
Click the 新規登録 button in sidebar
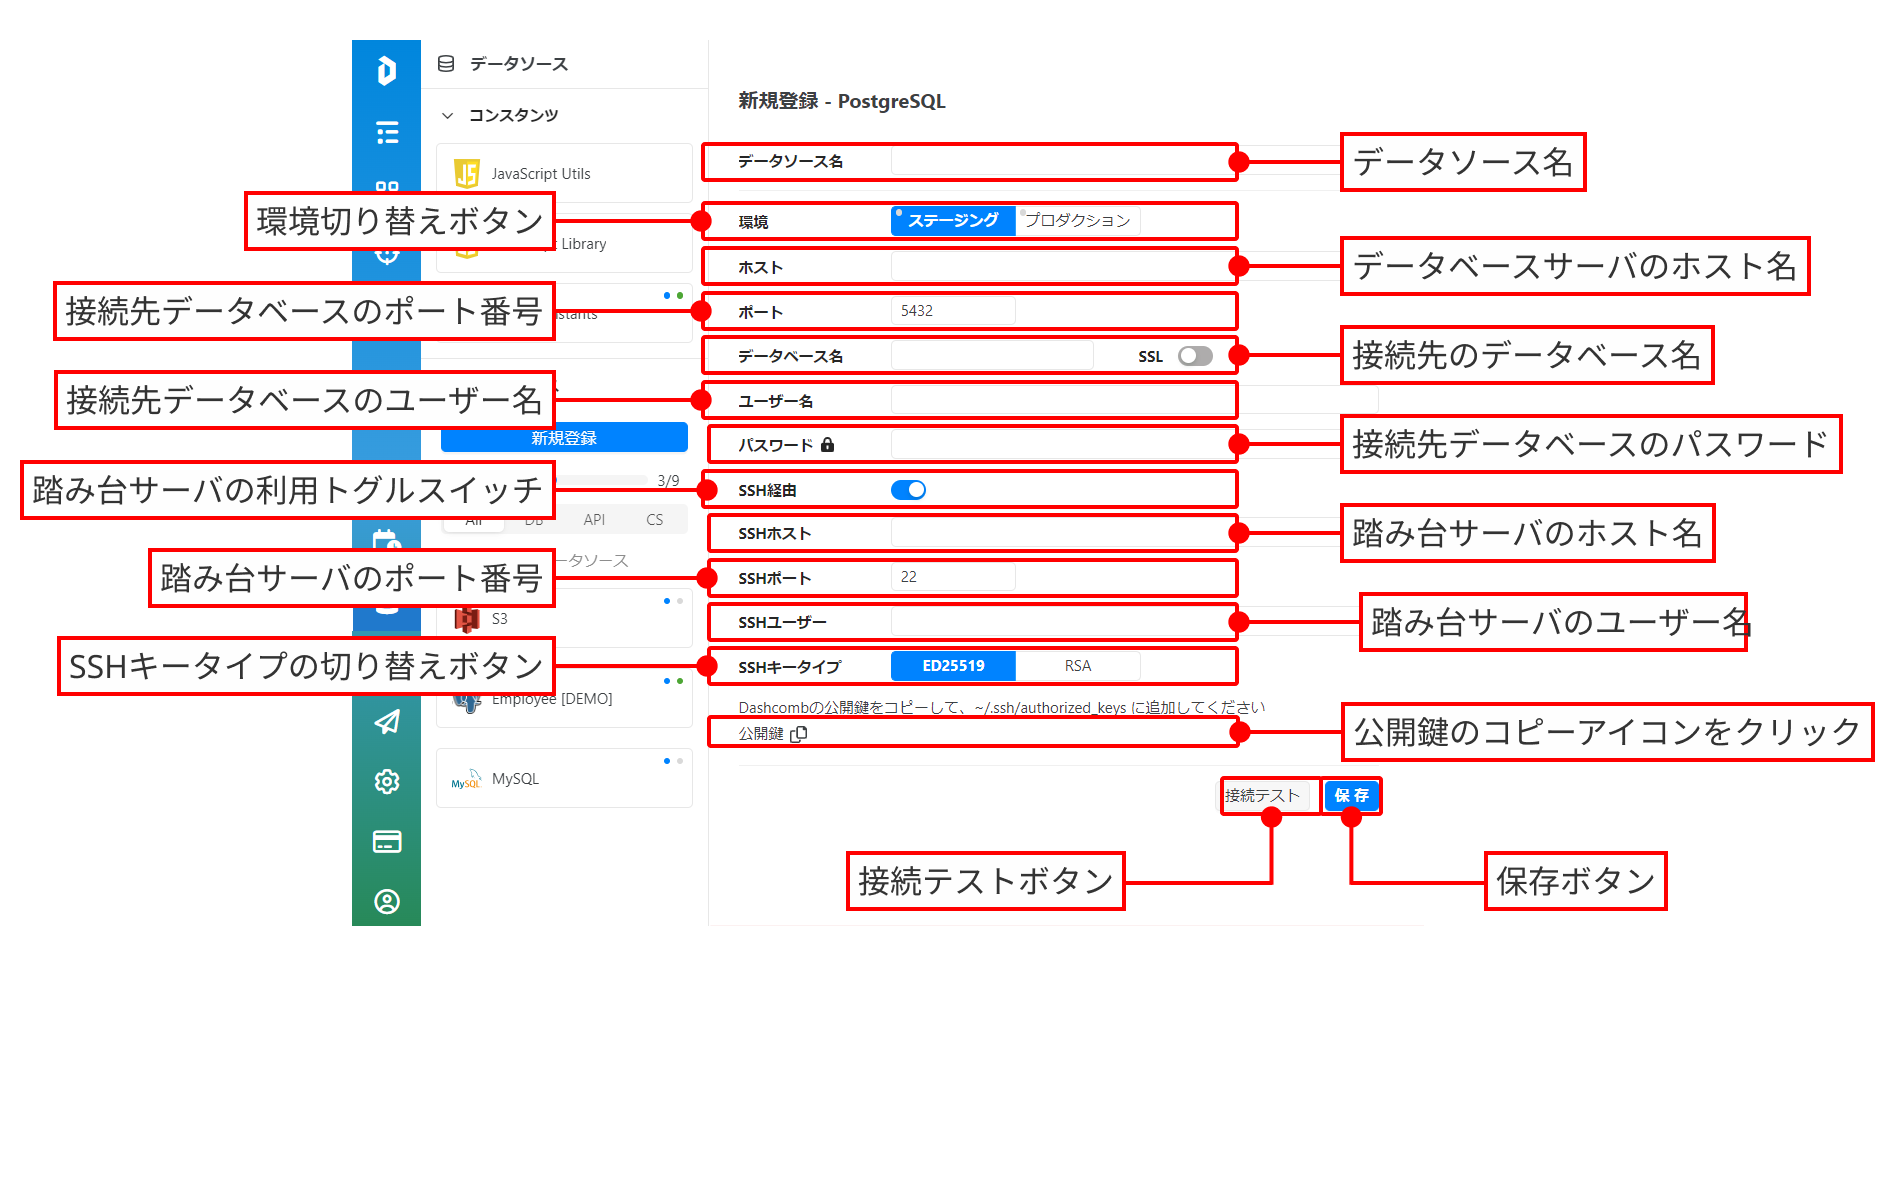click(564, 438)
